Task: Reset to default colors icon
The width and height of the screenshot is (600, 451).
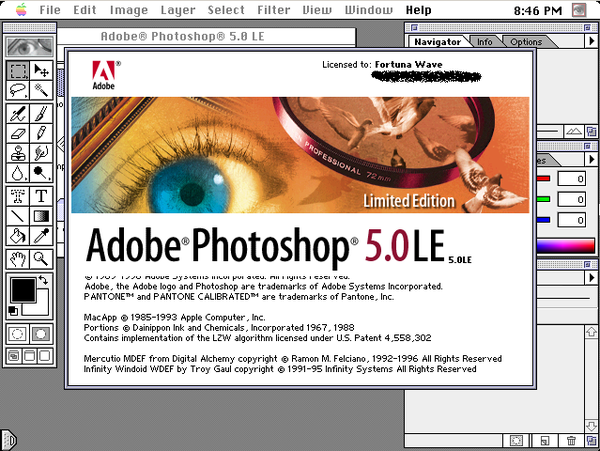Action: pyautogui.click(x=13, y=311)
